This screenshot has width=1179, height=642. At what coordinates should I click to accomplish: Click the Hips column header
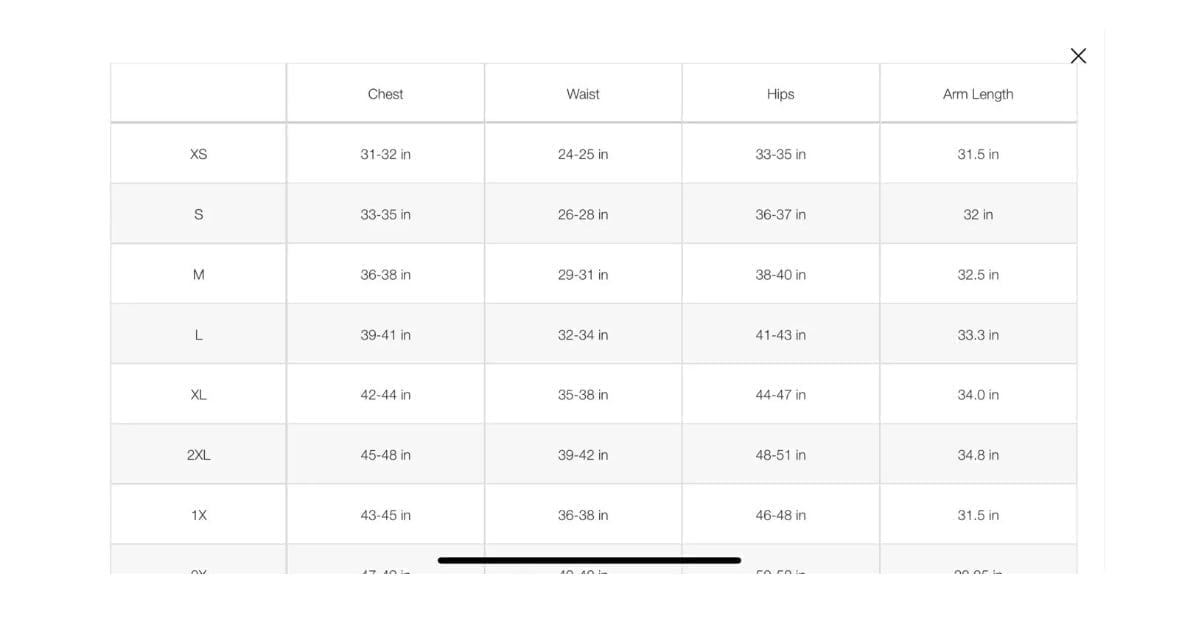coord(780,94)
